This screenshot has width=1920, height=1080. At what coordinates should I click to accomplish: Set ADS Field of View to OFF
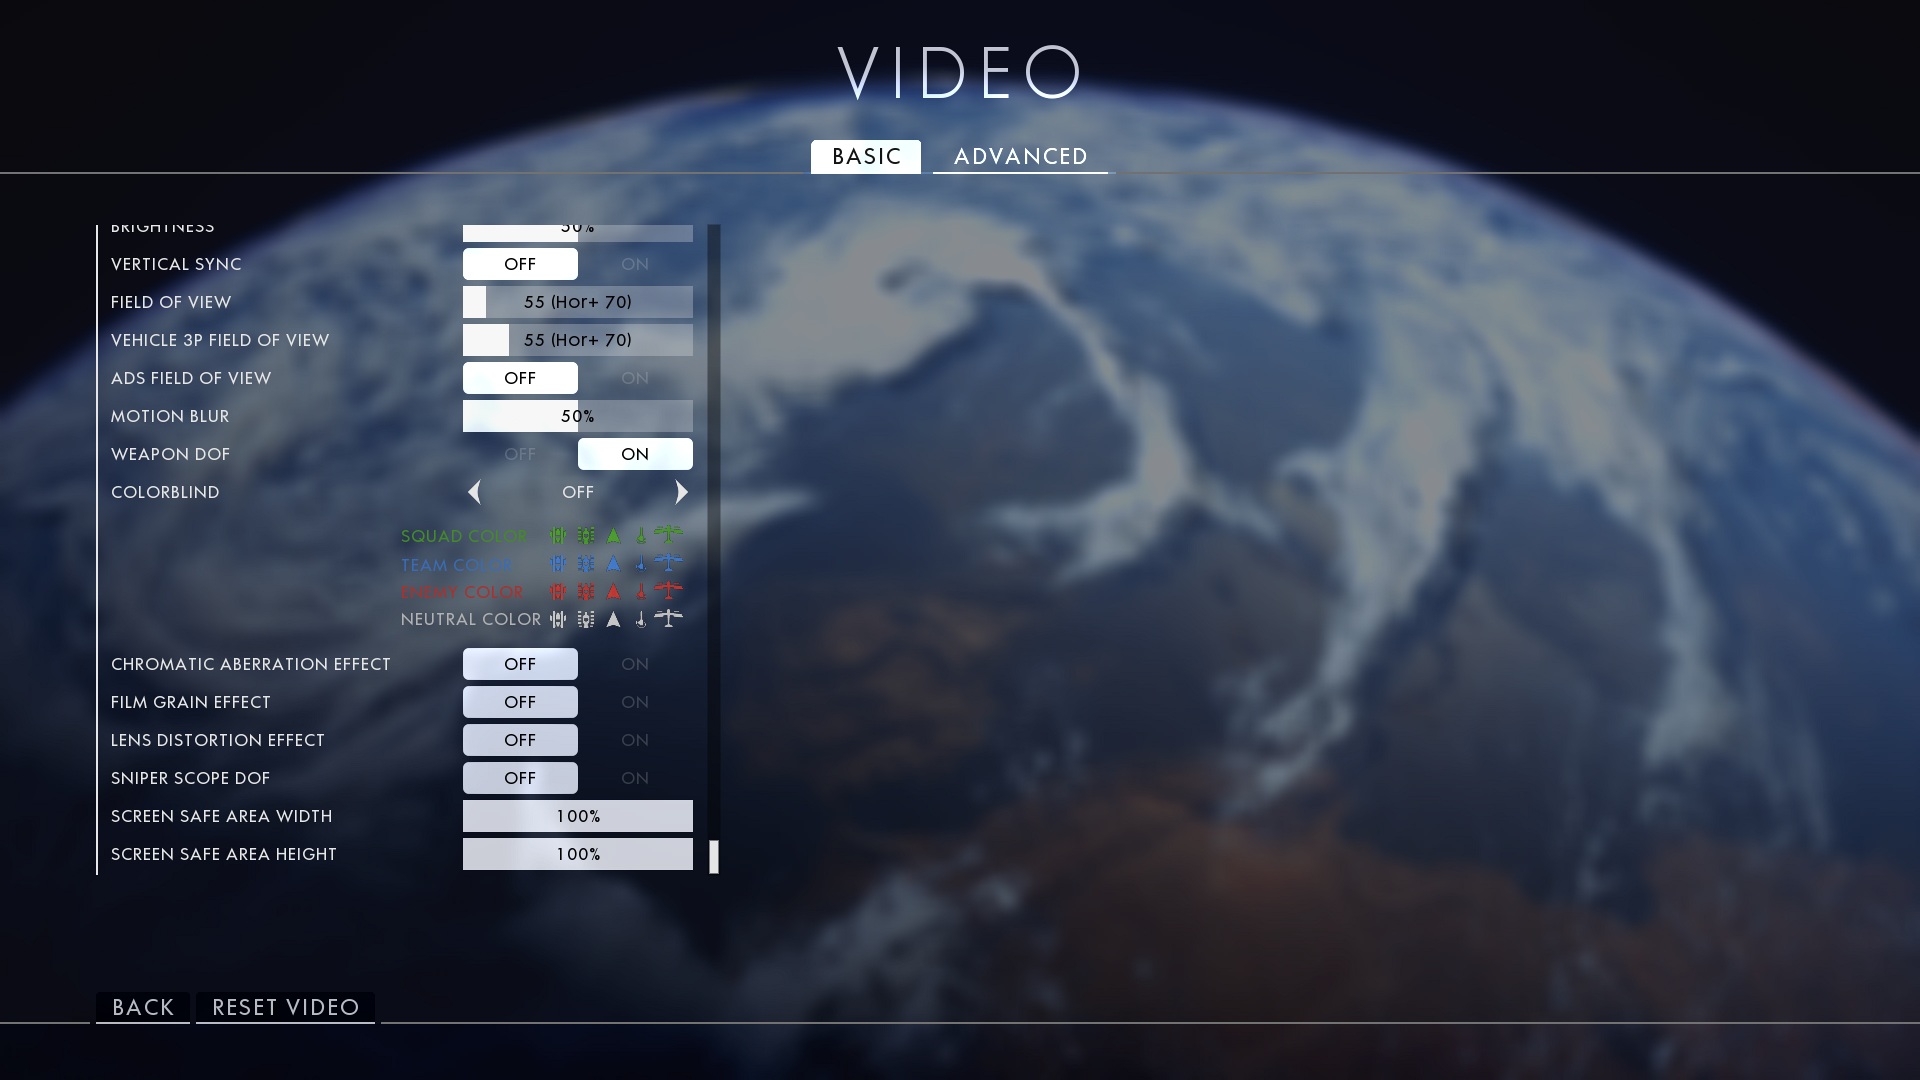[x=520, y=378]
